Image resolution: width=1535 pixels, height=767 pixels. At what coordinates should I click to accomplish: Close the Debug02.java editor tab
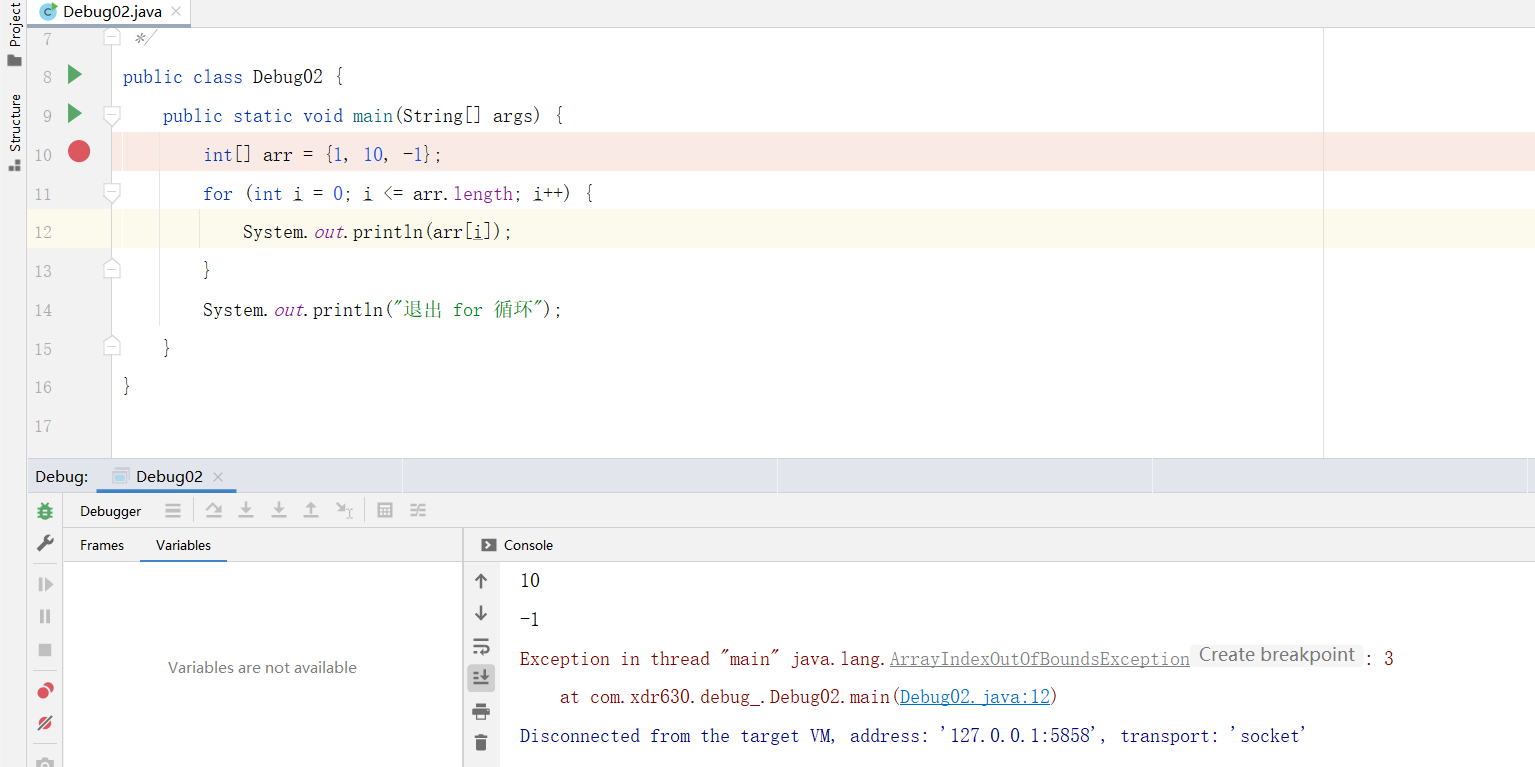(x=175, y=12)
